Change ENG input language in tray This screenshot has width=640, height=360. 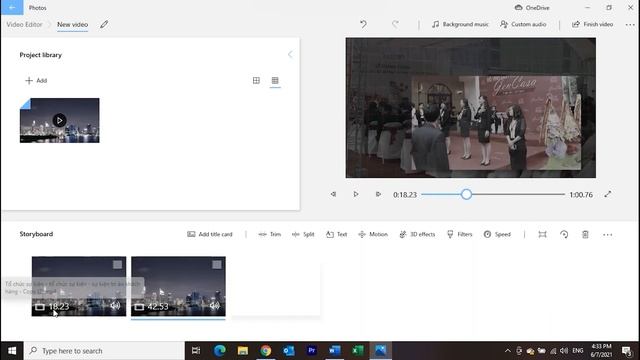(578, 351)
